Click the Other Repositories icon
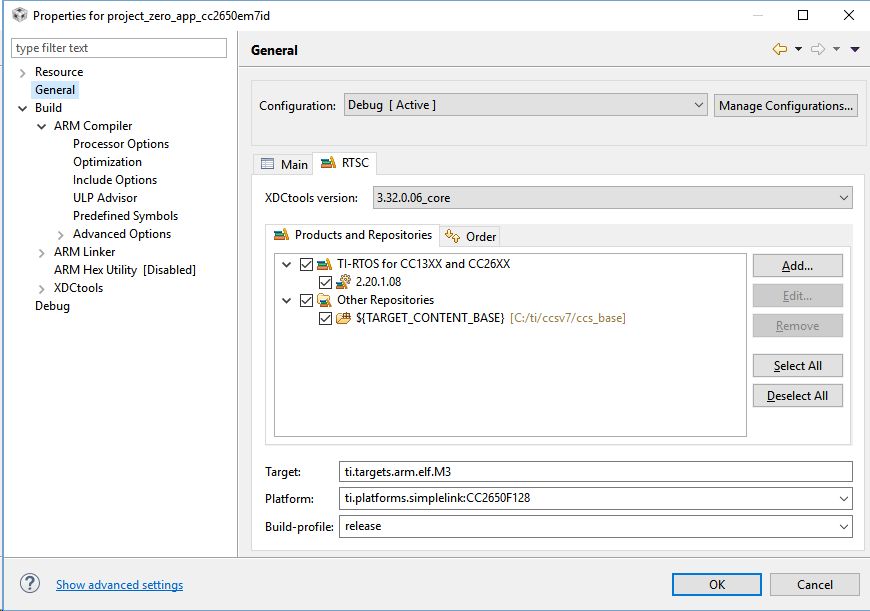The image size is (870, 611). pyautogui.click(x=324, y=300)
